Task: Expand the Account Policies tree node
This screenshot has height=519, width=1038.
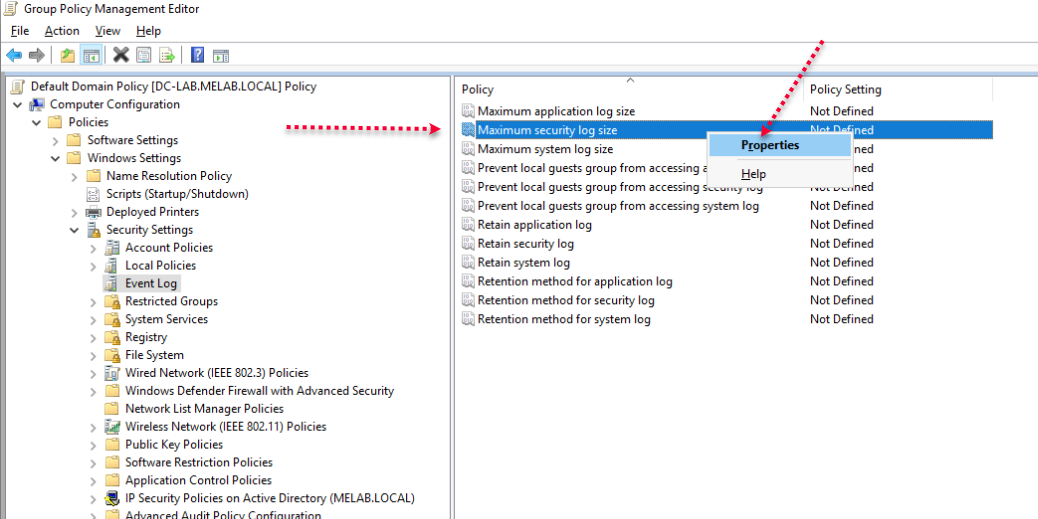Action: (x=93, y=248)
